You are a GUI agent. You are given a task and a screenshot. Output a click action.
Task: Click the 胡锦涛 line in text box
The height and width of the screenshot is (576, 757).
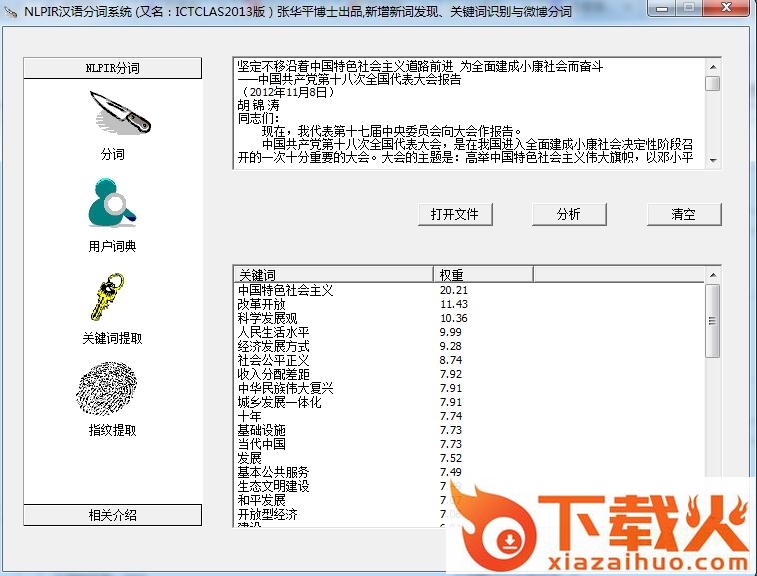tap(258, 105)
